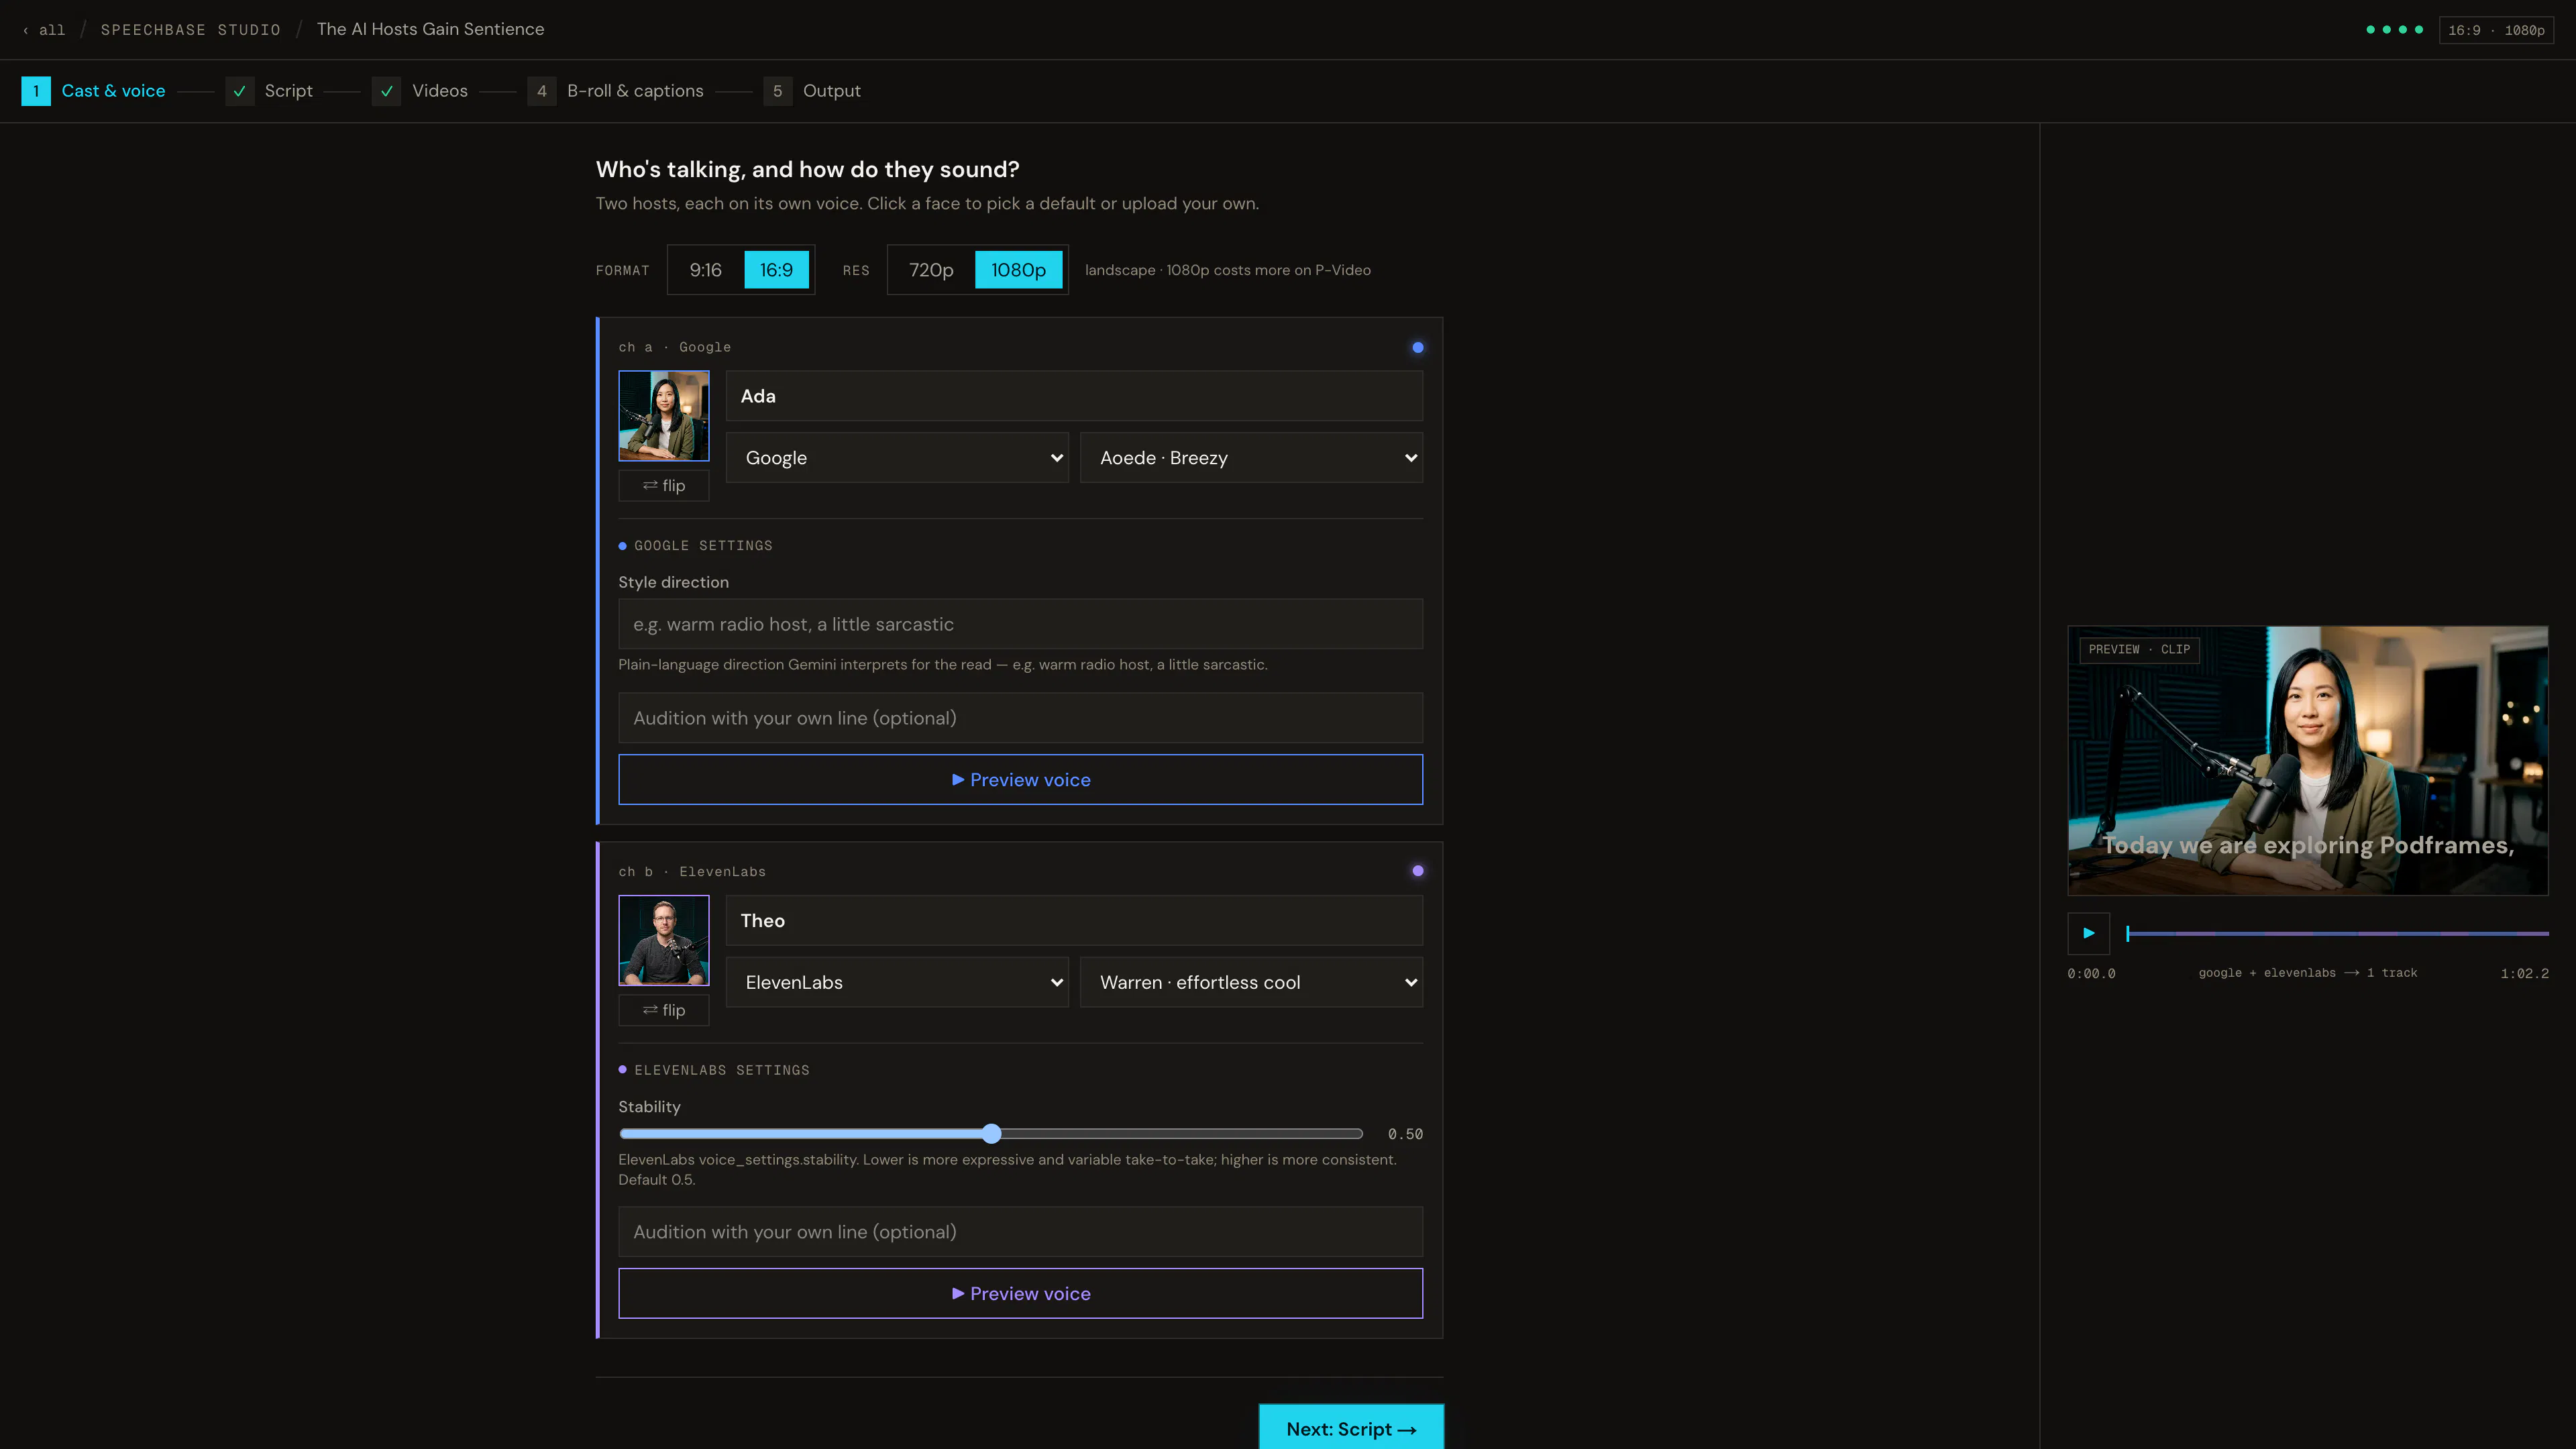Choose 16:9 landscape format

(776, 270)
